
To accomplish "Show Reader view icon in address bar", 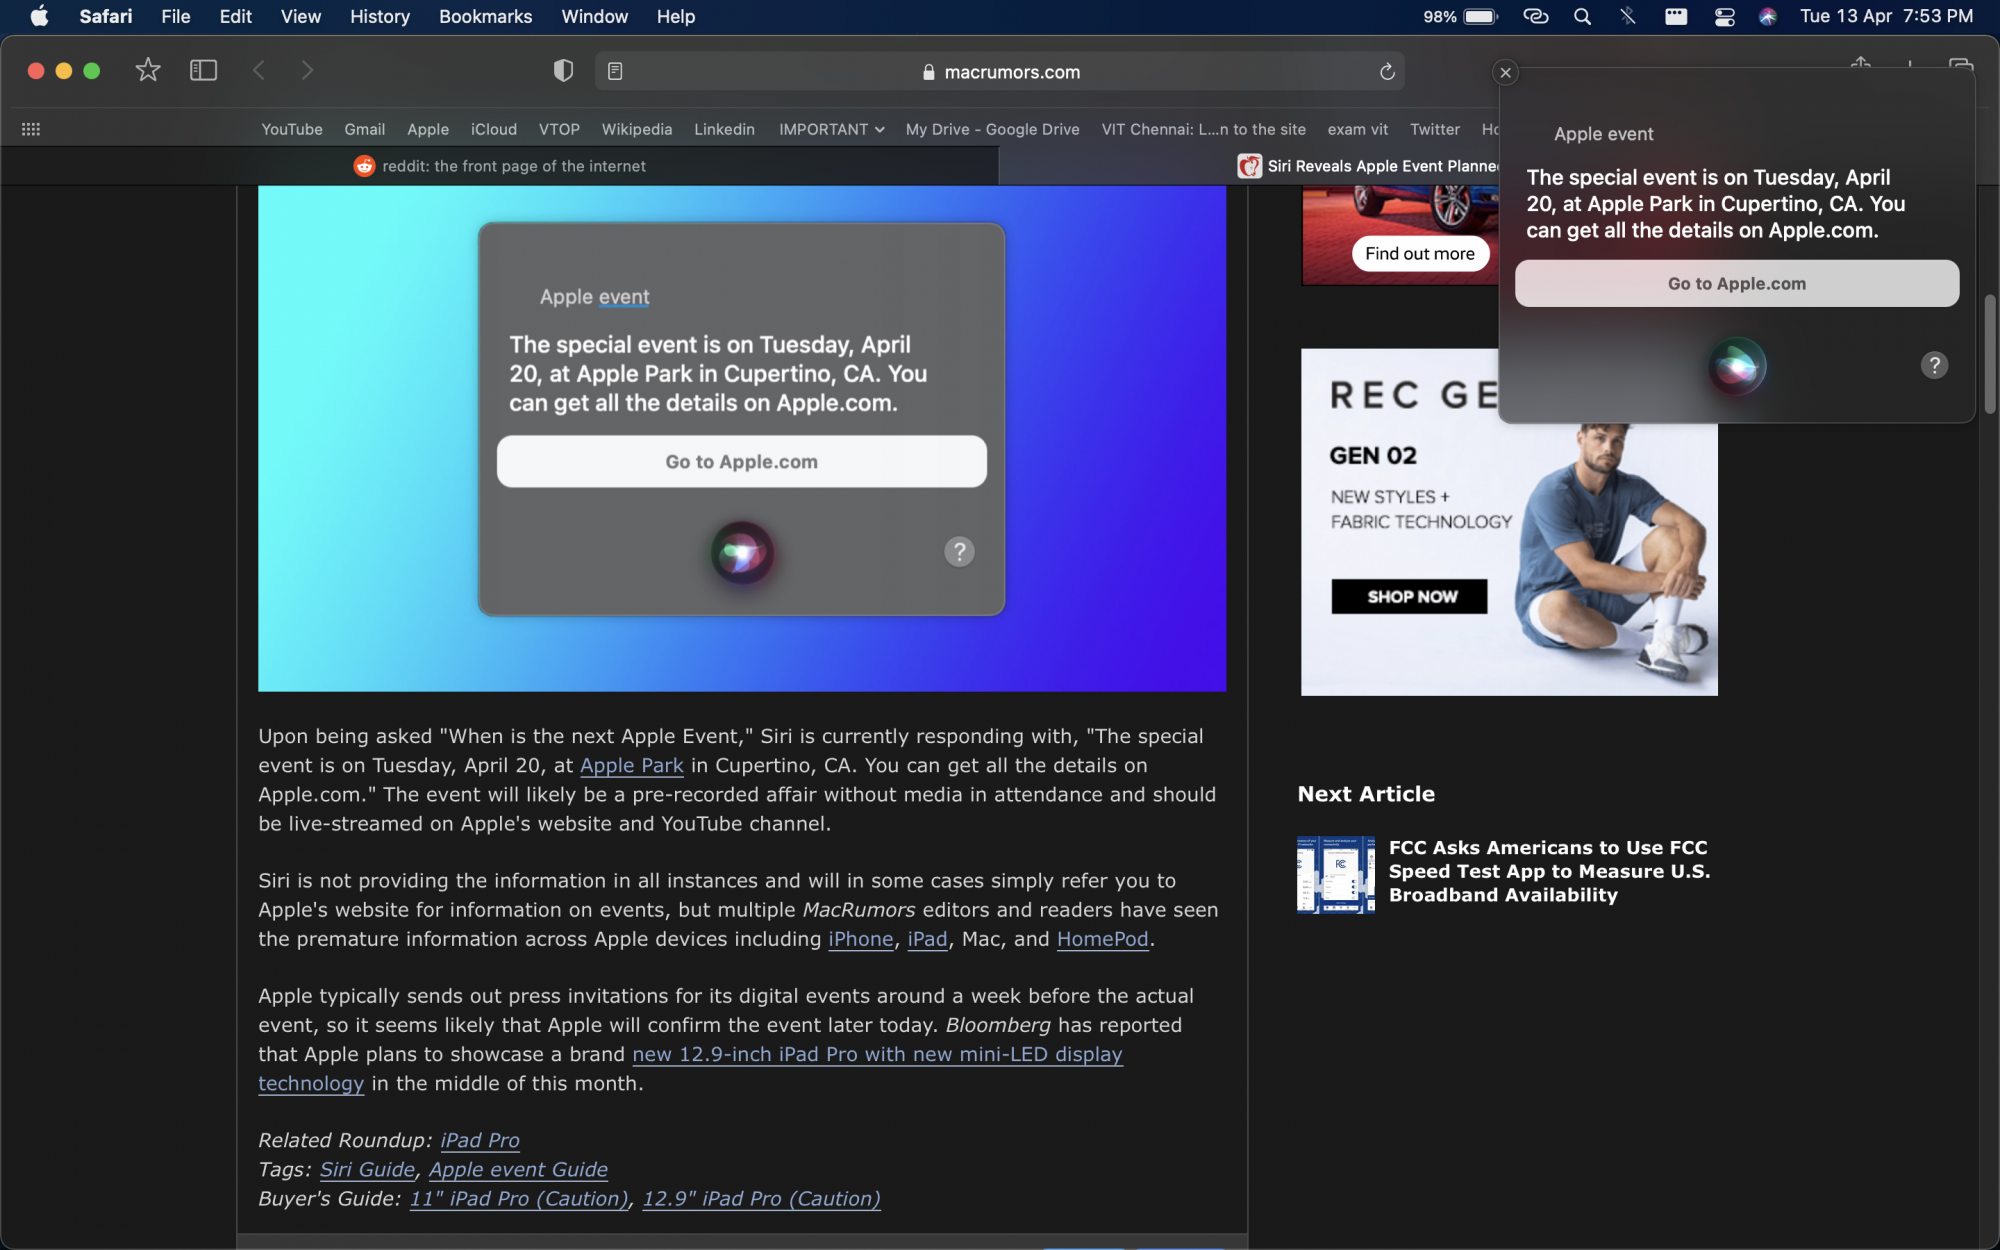I will click(x=615, y=71).
